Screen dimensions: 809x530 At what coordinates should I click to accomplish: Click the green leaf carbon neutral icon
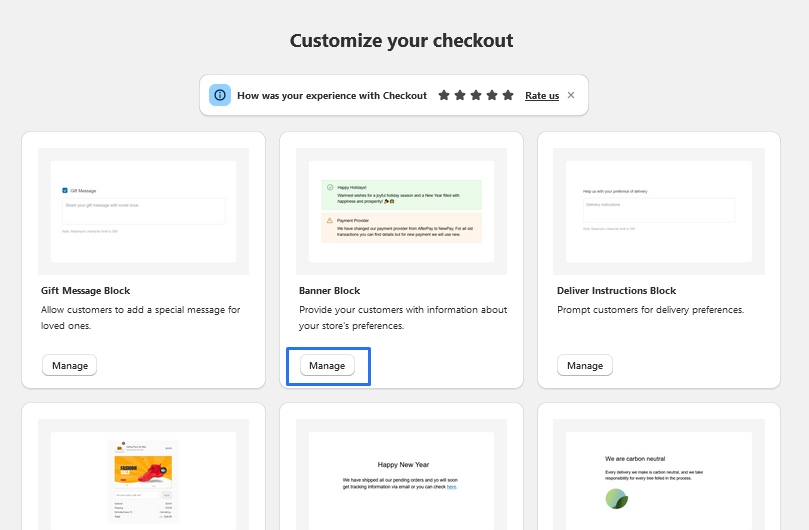[x=616, y=498]
